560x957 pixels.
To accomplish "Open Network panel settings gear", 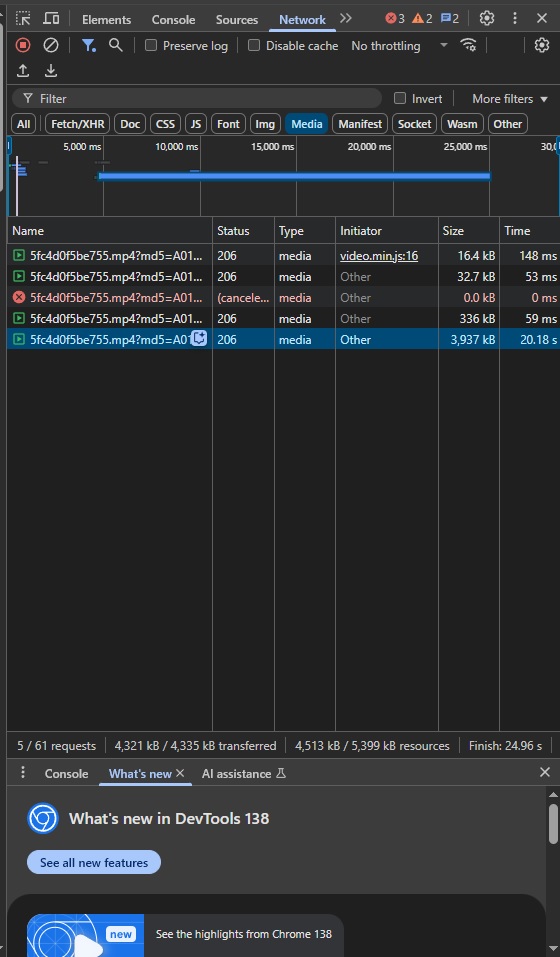I will 542,45.
